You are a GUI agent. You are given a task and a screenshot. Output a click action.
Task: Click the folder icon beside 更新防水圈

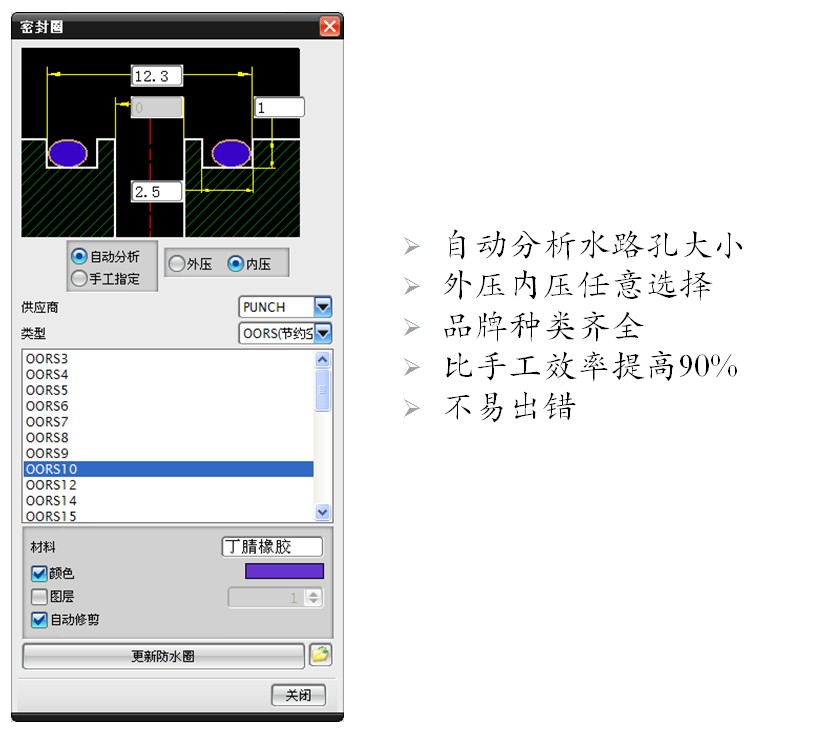coord(321,656)
